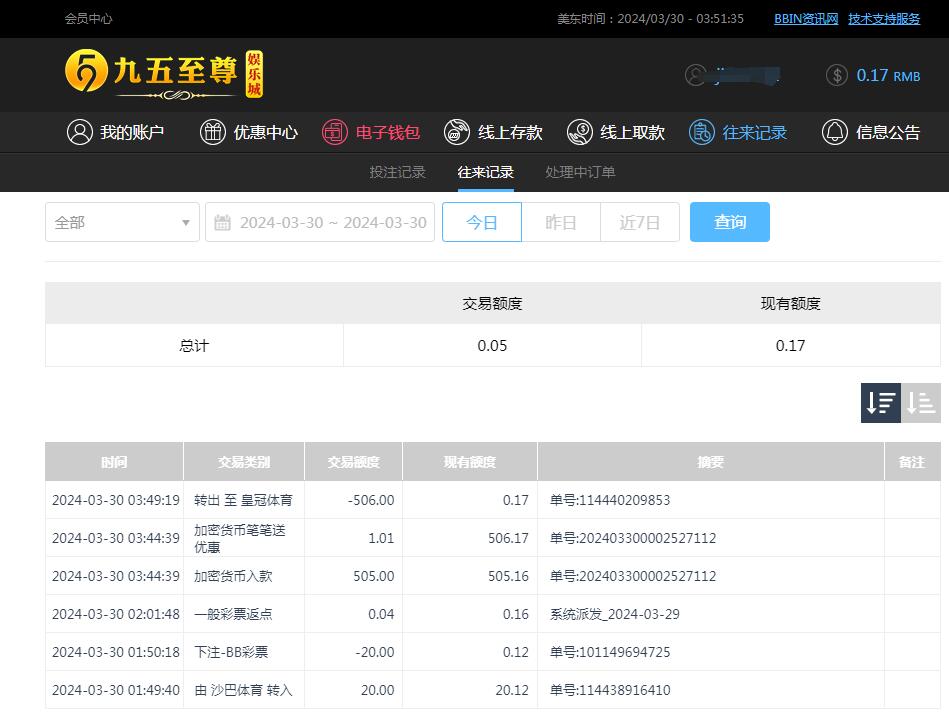
Task: Open the 技术支持服务 link
Action: pos(884,18)
